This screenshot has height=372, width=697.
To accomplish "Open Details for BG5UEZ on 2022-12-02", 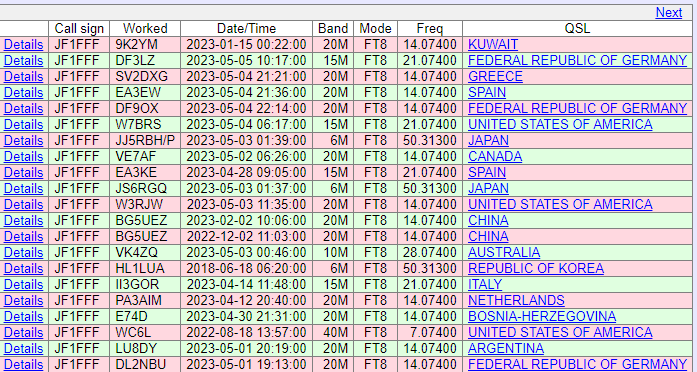I will [x=24, y=236].
